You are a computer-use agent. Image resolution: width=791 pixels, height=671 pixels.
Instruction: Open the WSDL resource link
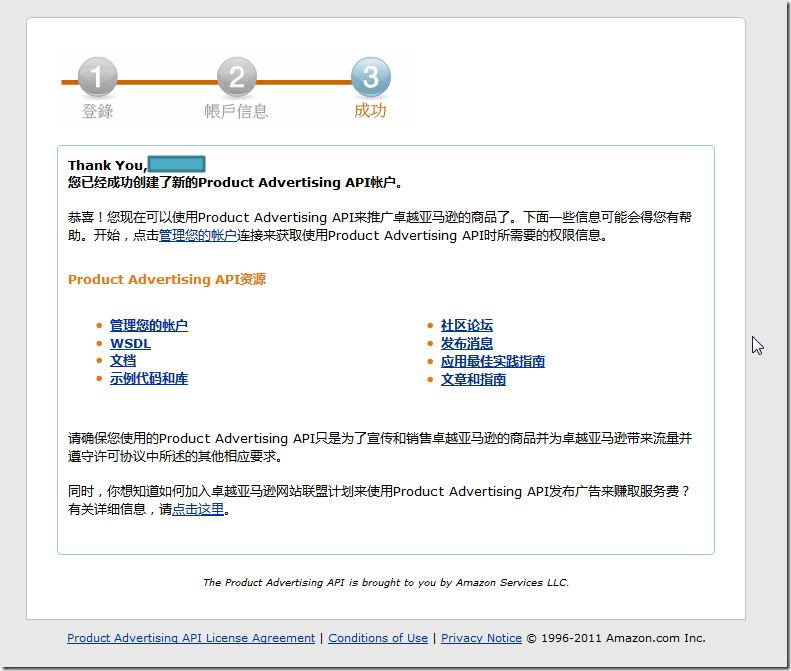130,344
